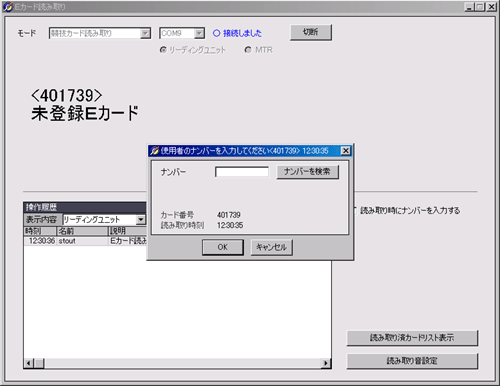Image resolution: width=500 pixels, height=386 pixels.
Task: Click the 切断 disconnect button
Action: pyautogui.click(x=311, y=32)
